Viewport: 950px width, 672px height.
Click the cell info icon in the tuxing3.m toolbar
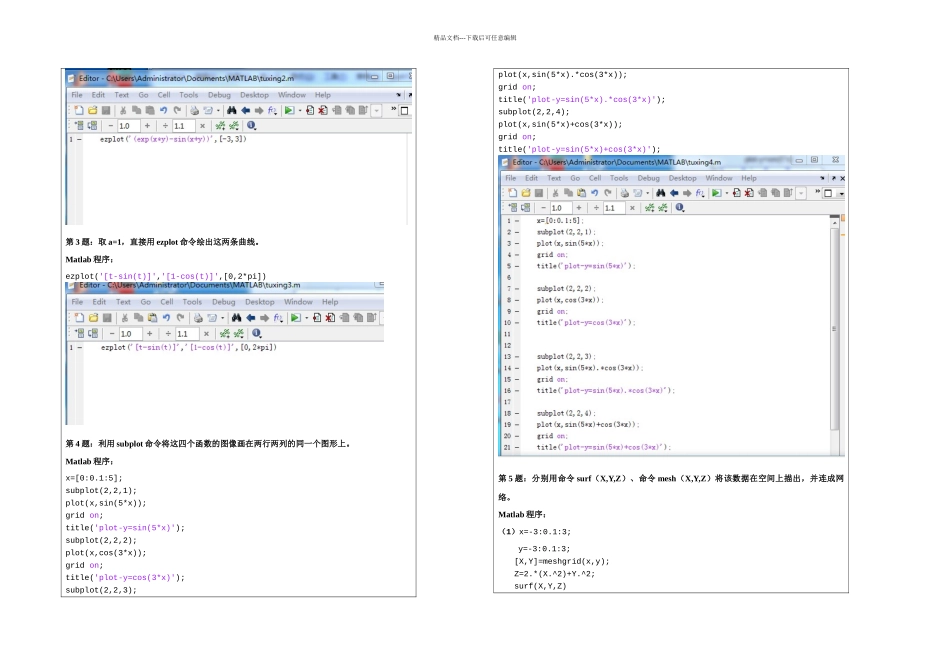tap(257, 333)
